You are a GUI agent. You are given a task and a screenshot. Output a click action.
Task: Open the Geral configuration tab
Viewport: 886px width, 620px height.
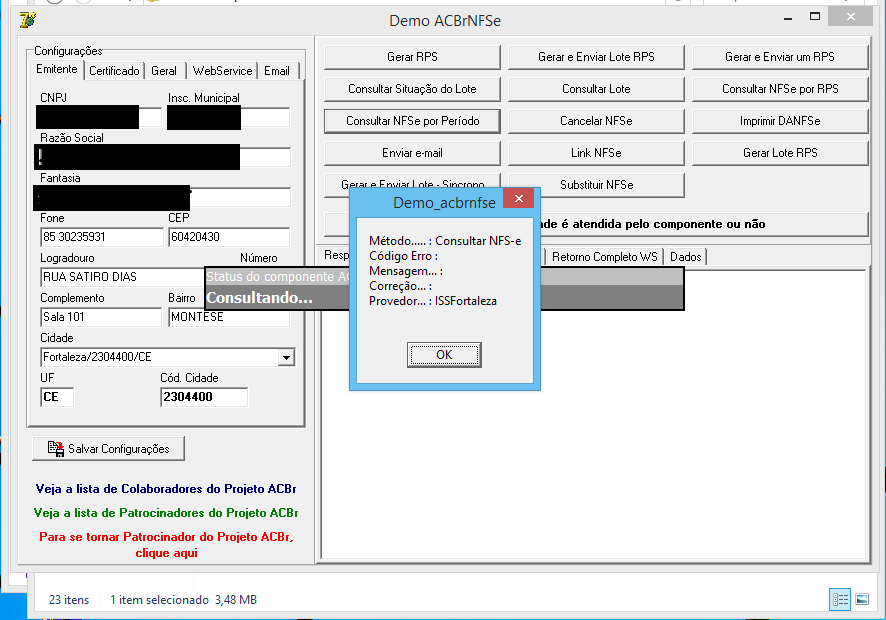[x=164, y=71]
